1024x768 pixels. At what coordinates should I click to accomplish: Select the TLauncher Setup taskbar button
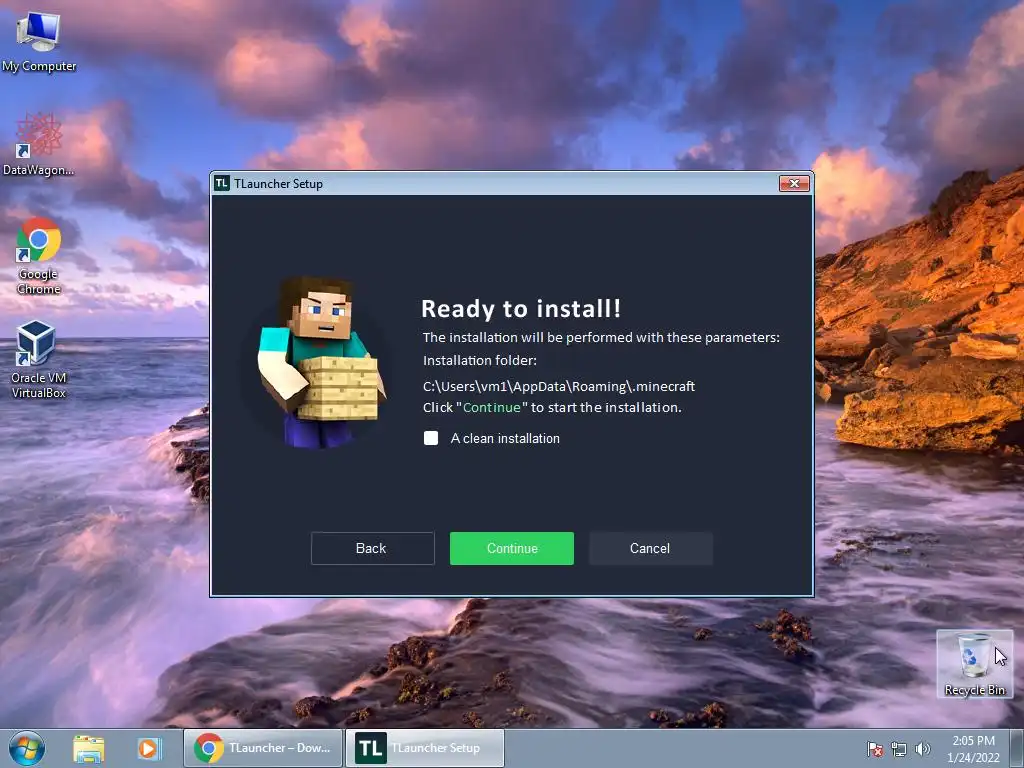424,748
